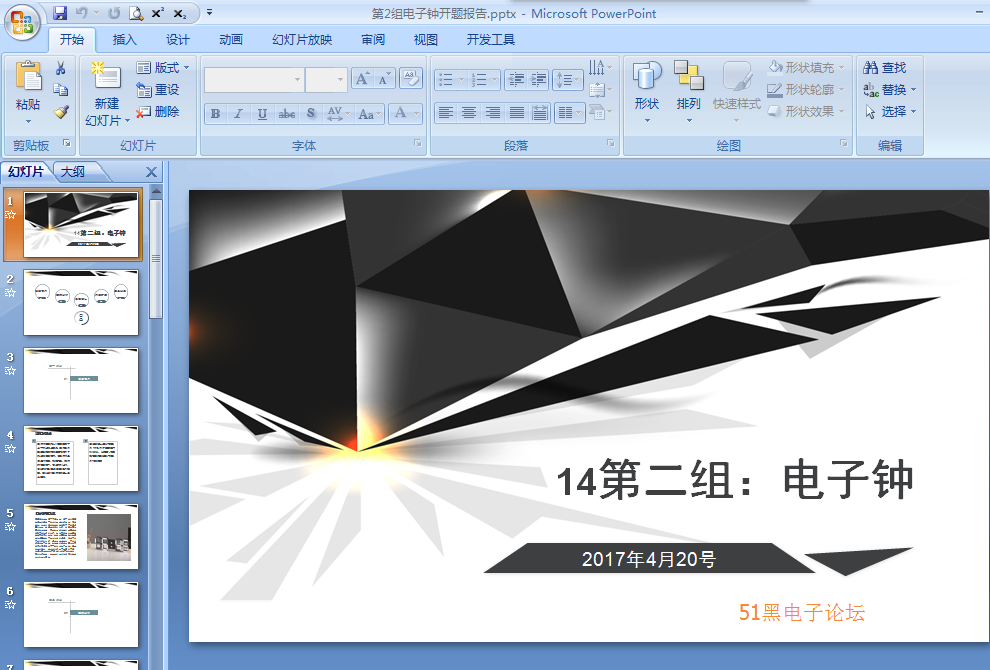Click the Paste clipboard icon
Screen dimensions: 990x670
click(28, 76)
